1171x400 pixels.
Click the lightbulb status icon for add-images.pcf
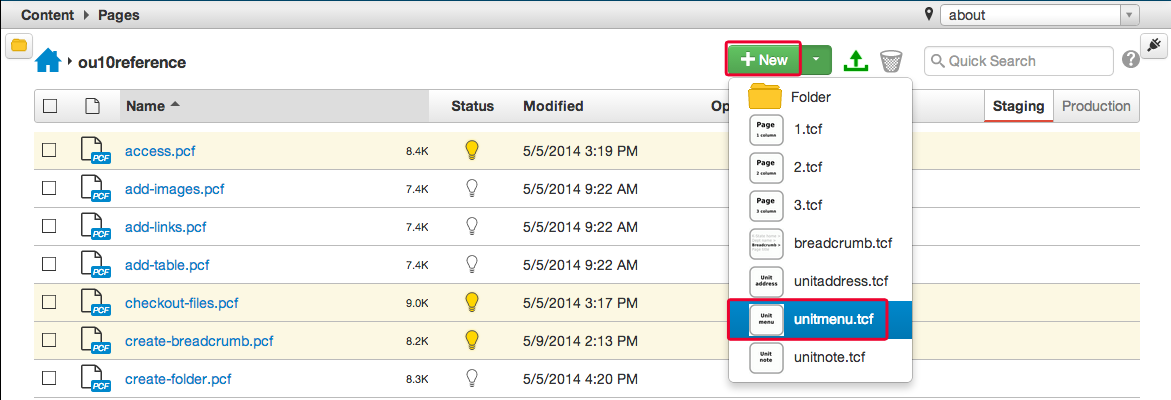click(473, 188)
